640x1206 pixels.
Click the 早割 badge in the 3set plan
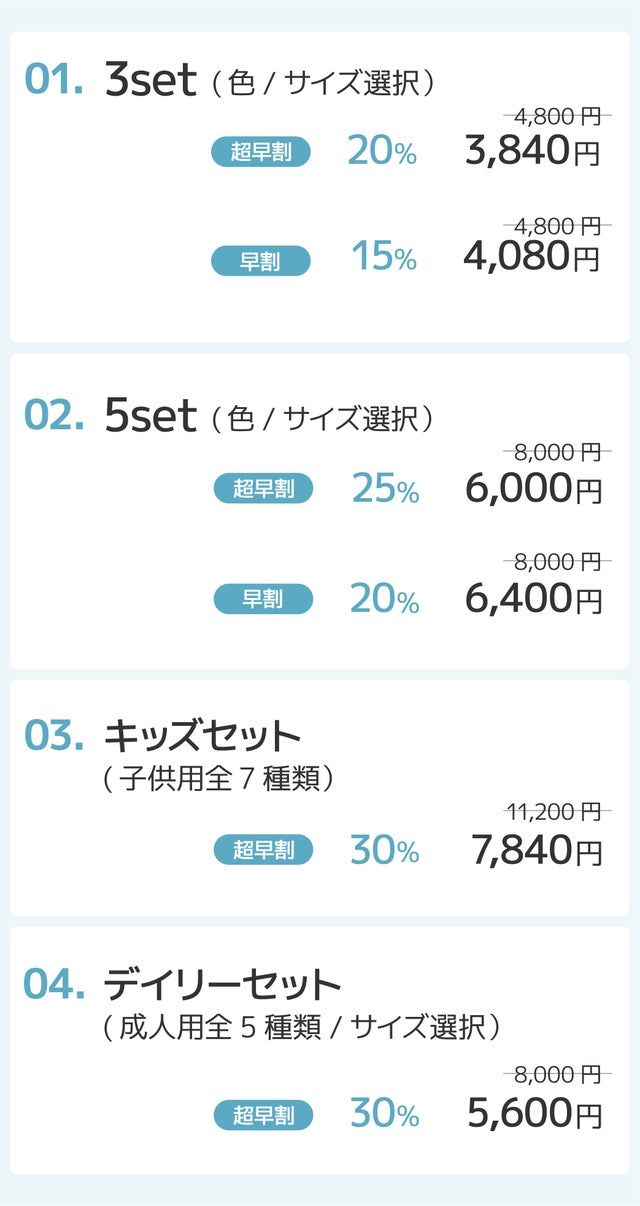coord(261,262)
